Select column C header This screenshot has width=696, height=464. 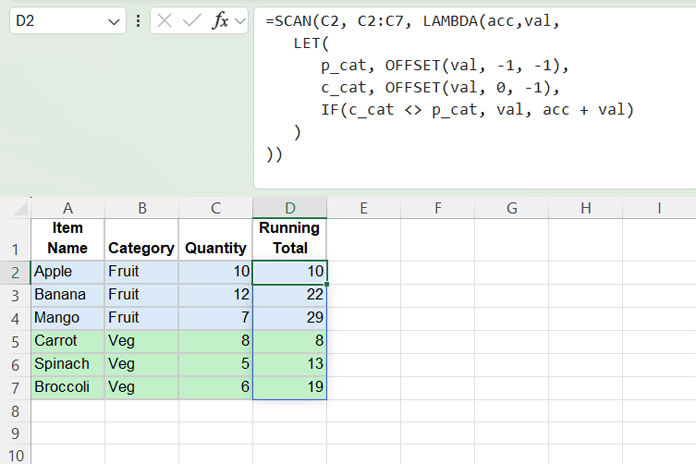click(x=216, y=208)
